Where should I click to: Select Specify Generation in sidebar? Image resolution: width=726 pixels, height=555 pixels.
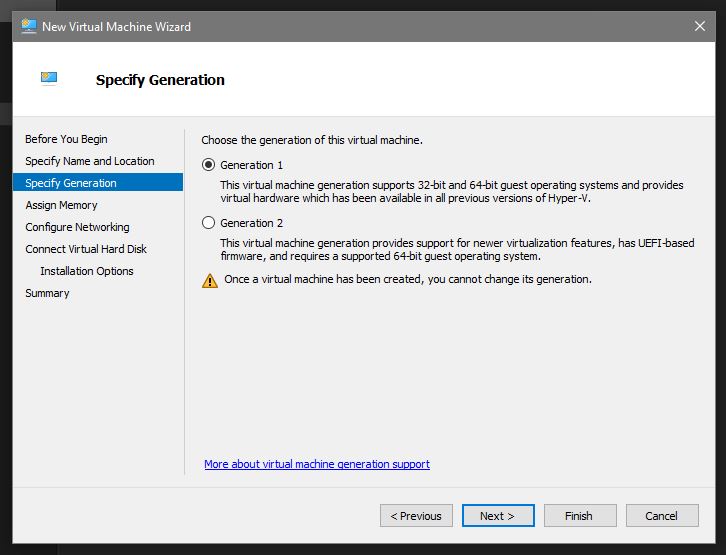click(x=71, y=183)
